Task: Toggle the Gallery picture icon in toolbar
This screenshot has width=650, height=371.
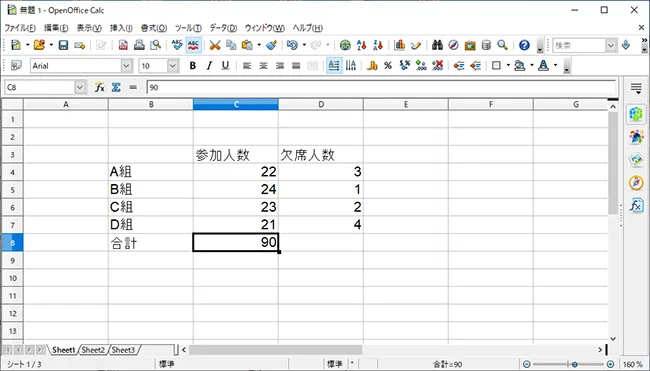Action: 470,45
